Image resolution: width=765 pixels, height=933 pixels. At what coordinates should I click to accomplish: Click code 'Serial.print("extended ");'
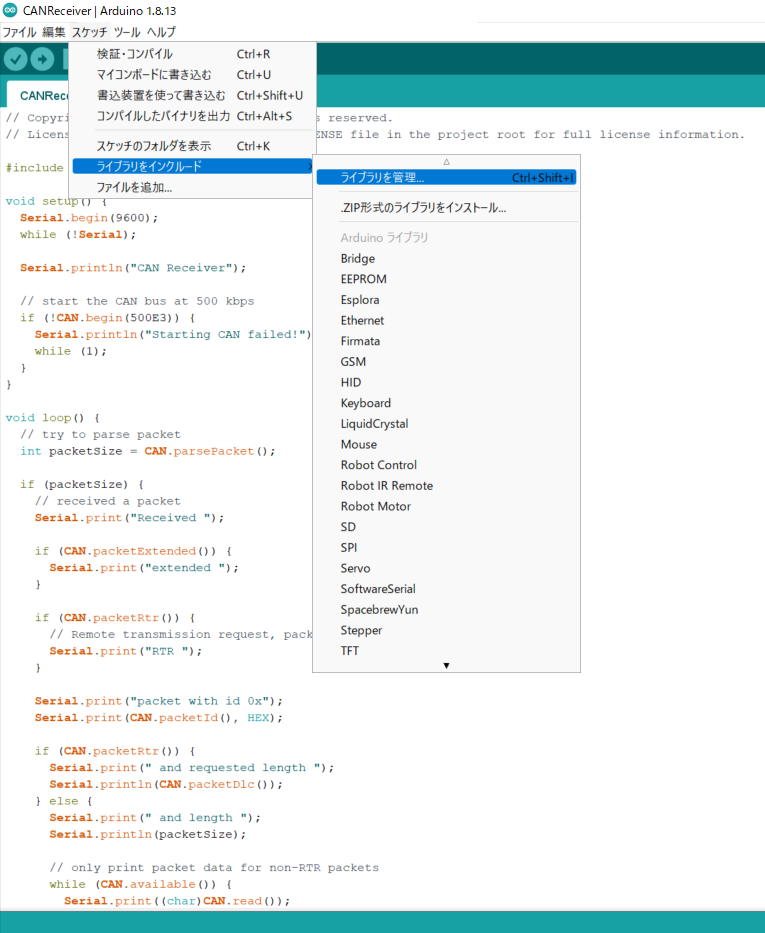coord(144,568)
